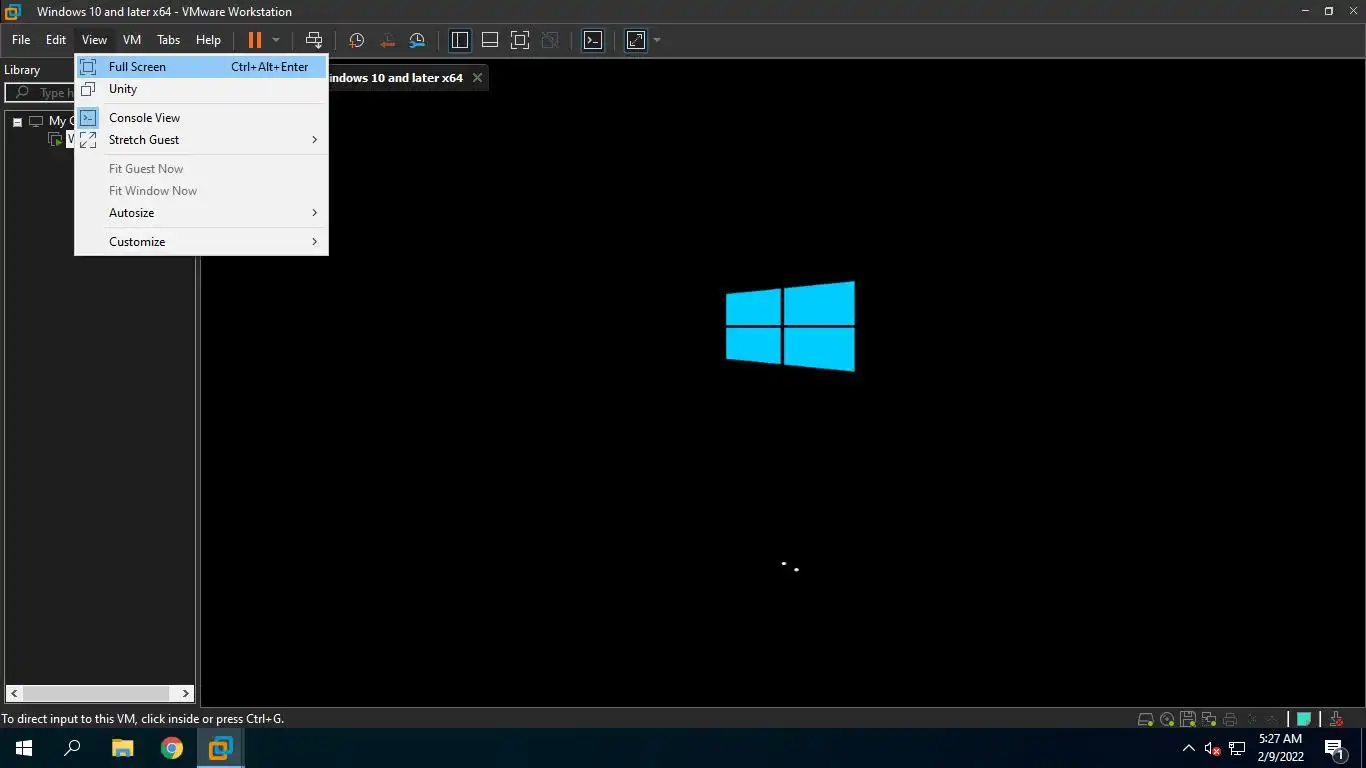This screenshot has height=768, width=1366.
Task: Choose Unity in the View menu
Action: 201,89
